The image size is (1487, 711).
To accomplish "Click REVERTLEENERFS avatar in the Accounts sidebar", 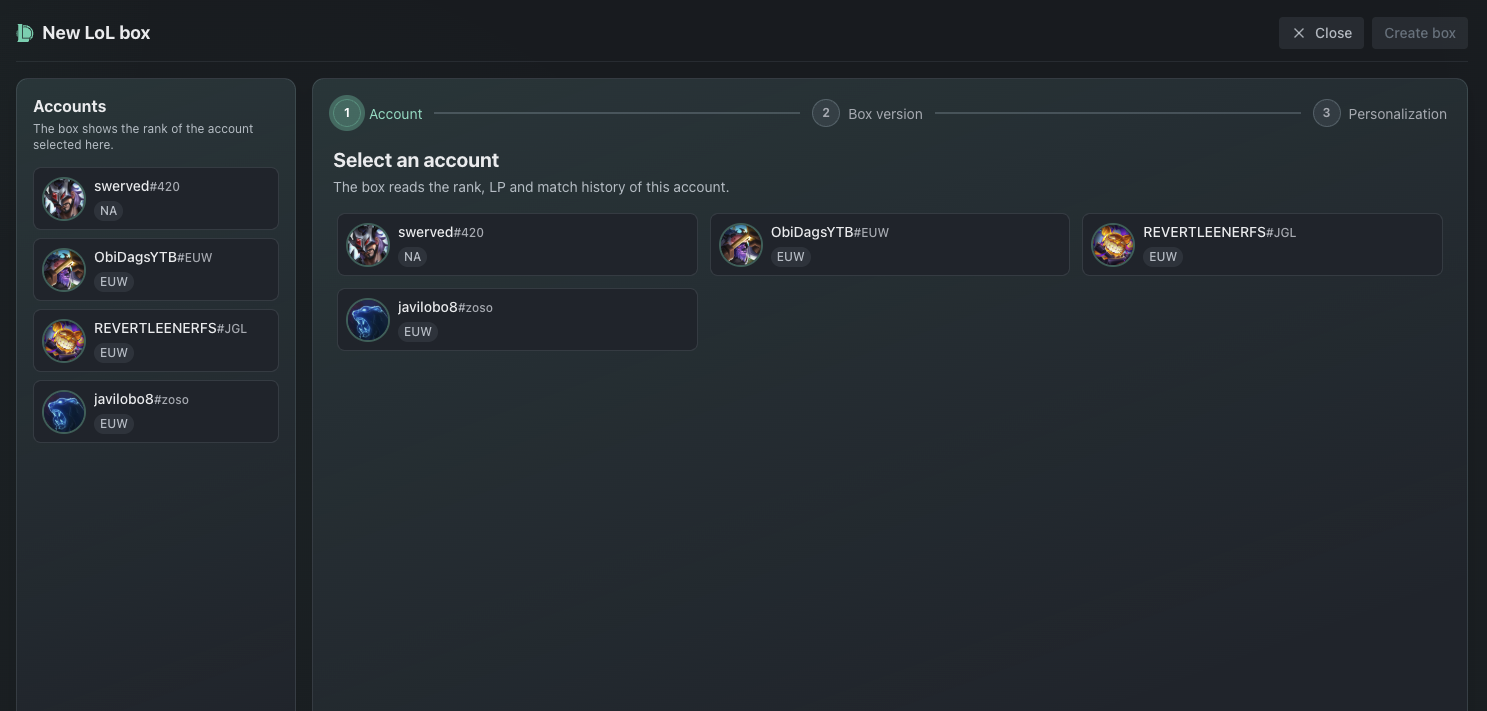I will (x=64, y=341).
